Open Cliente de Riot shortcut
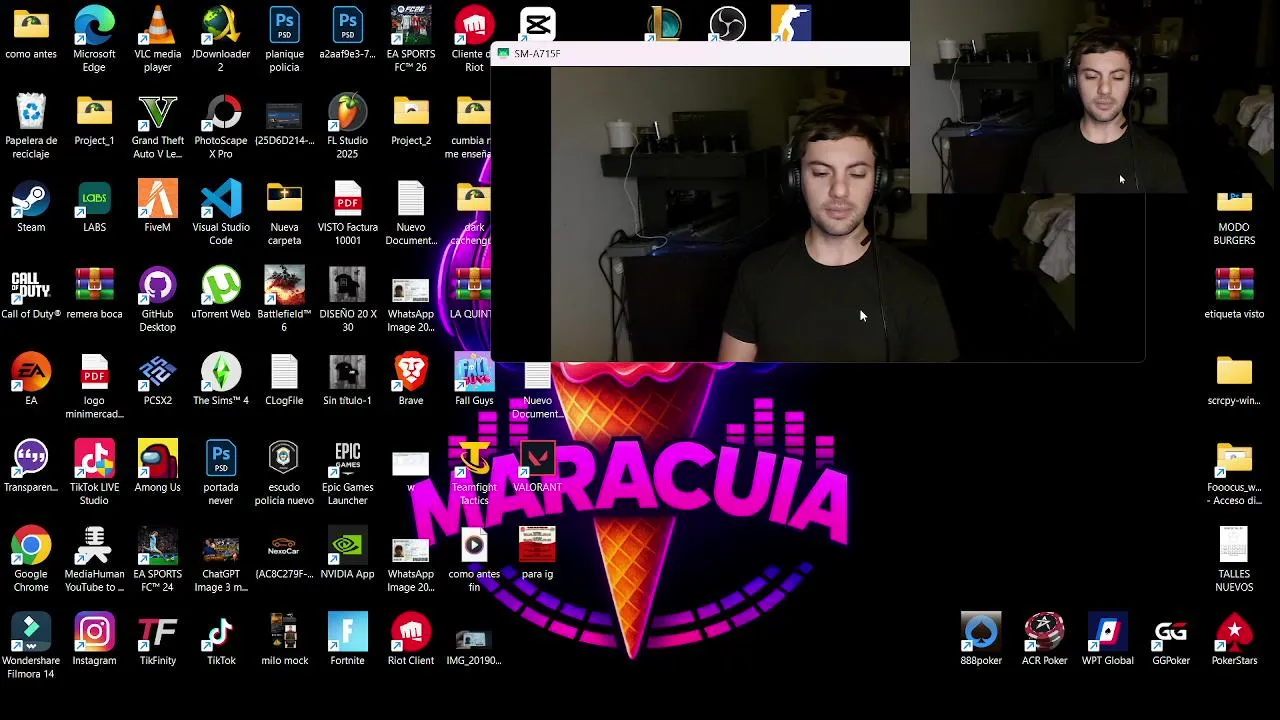 click(474, 38)
